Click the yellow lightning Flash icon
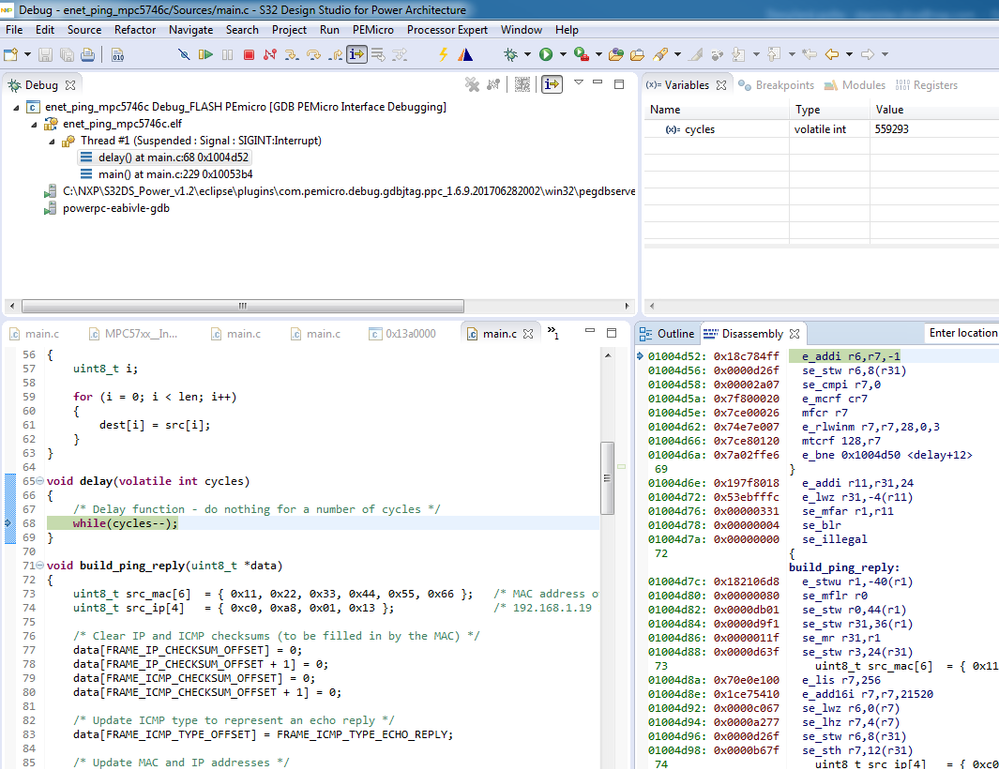This screenshot has height=769, width=999. pos(443,55)
